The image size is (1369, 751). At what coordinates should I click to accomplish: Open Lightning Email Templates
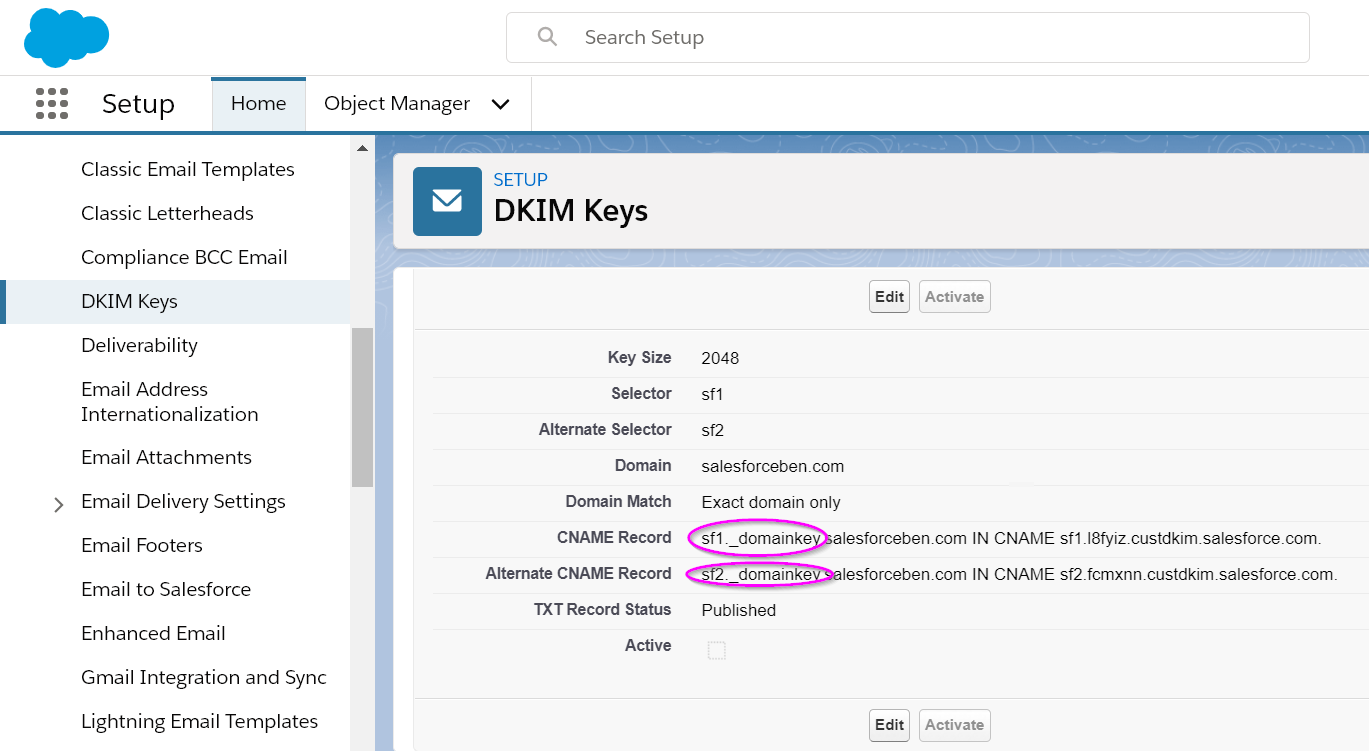pyautogui.click(x=199, y=721)
